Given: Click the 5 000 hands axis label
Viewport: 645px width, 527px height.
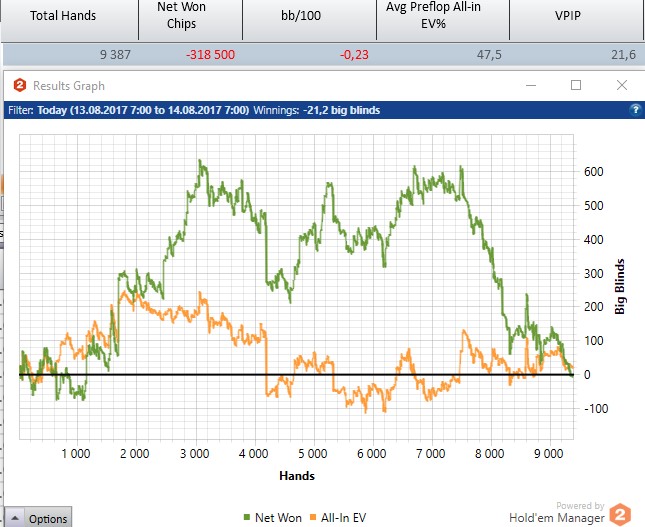Looking at the screenshot, I should (x=313, y=454).
